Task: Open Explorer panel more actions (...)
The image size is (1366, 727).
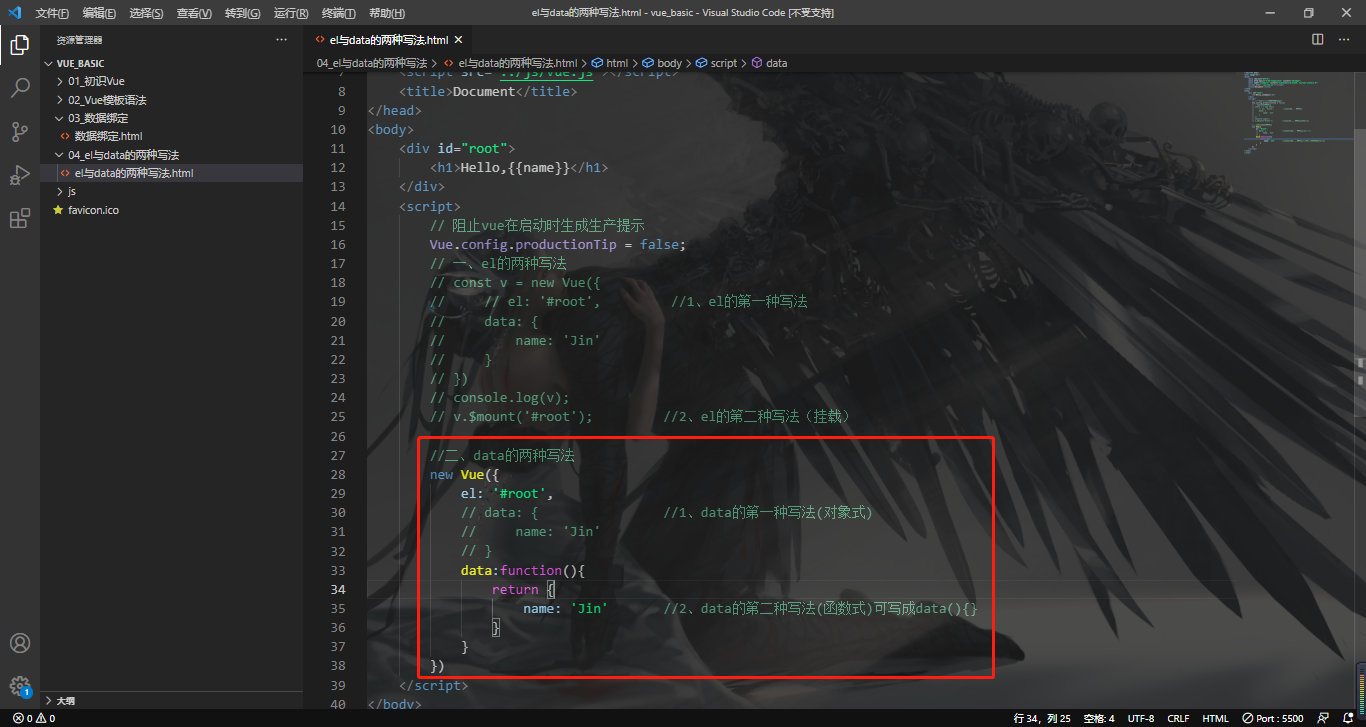Action: point(281,40)
